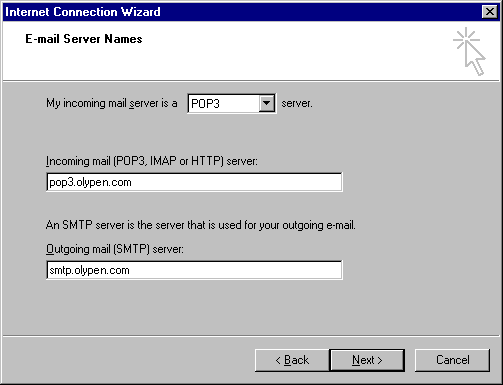This screenshot has width=503, height=385.
Task: Click the "Outgoing mail (SMTP) server:" label
Action: click(115, 249)
